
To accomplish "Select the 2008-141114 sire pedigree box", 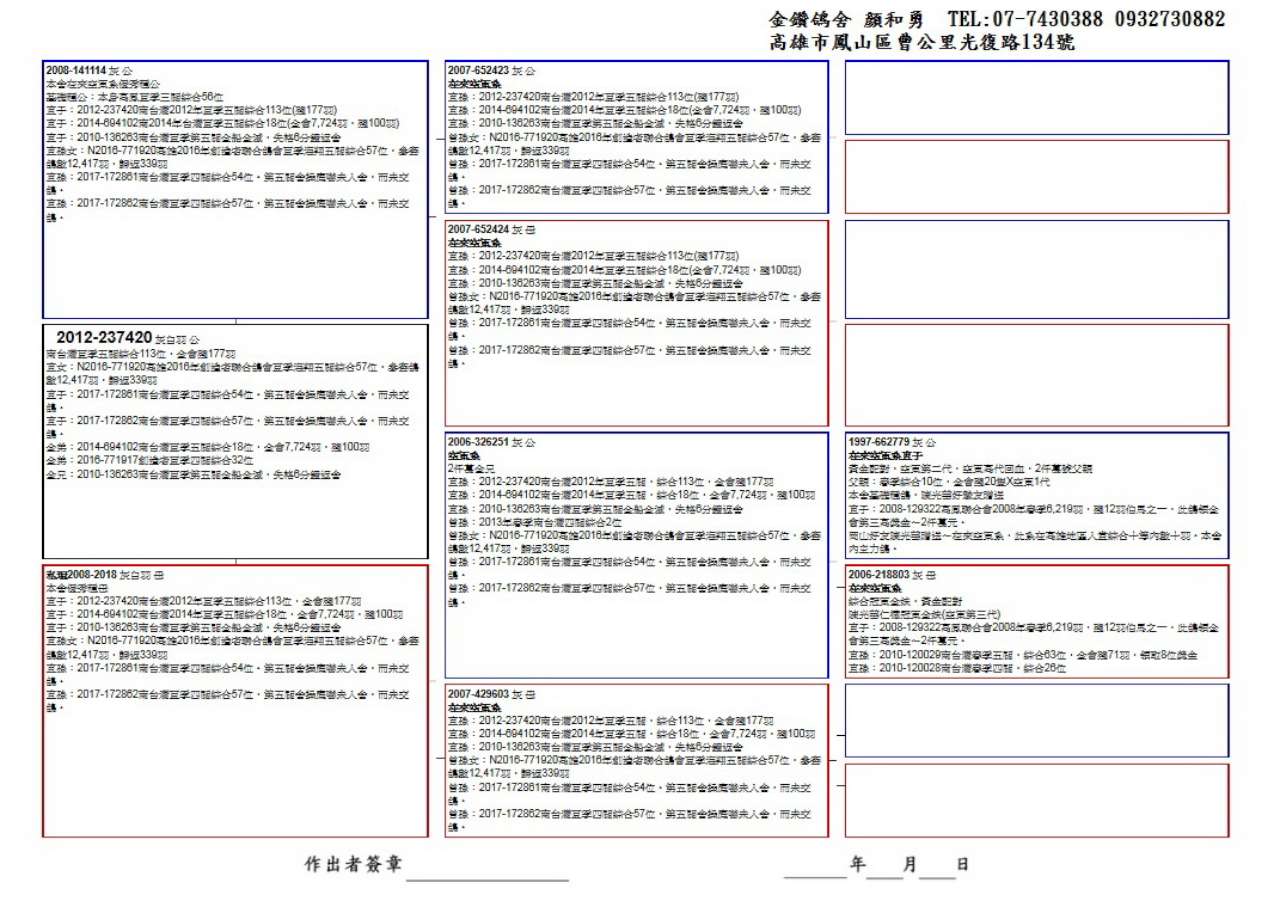I will point(235,190).
